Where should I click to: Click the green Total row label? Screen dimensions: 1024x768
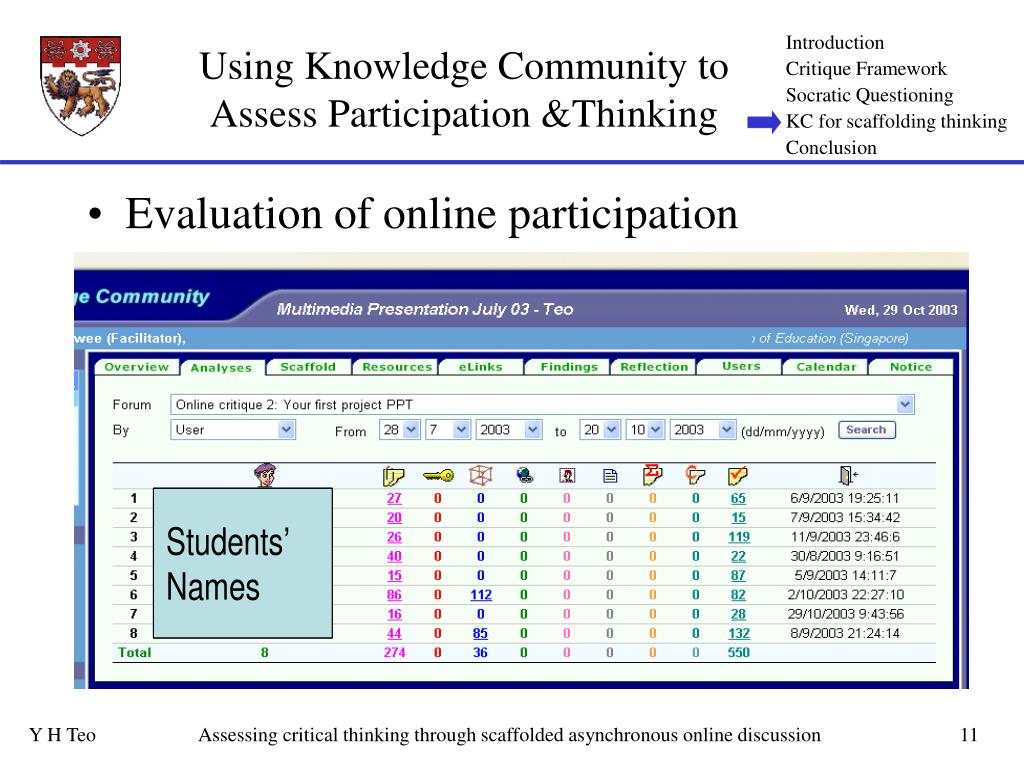pyautogui.click(x=135, y=652)
